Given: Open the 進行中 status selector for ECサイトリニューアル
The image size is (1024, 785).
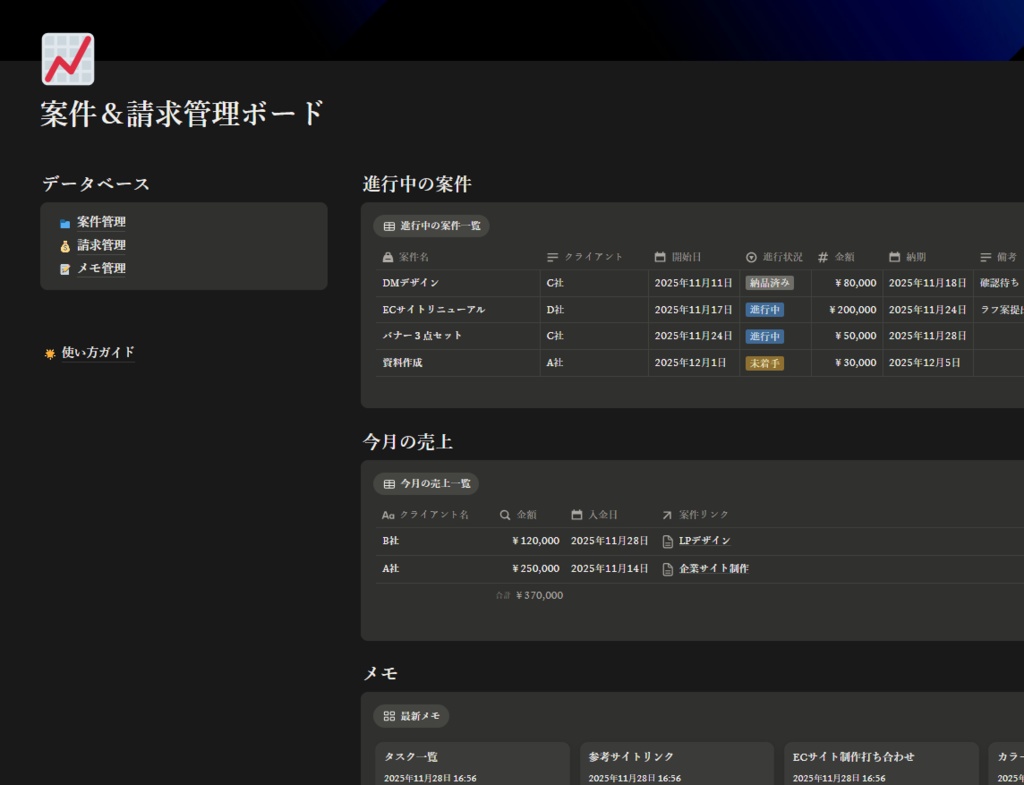Looking at the screenshot, I should click(764, 310).
